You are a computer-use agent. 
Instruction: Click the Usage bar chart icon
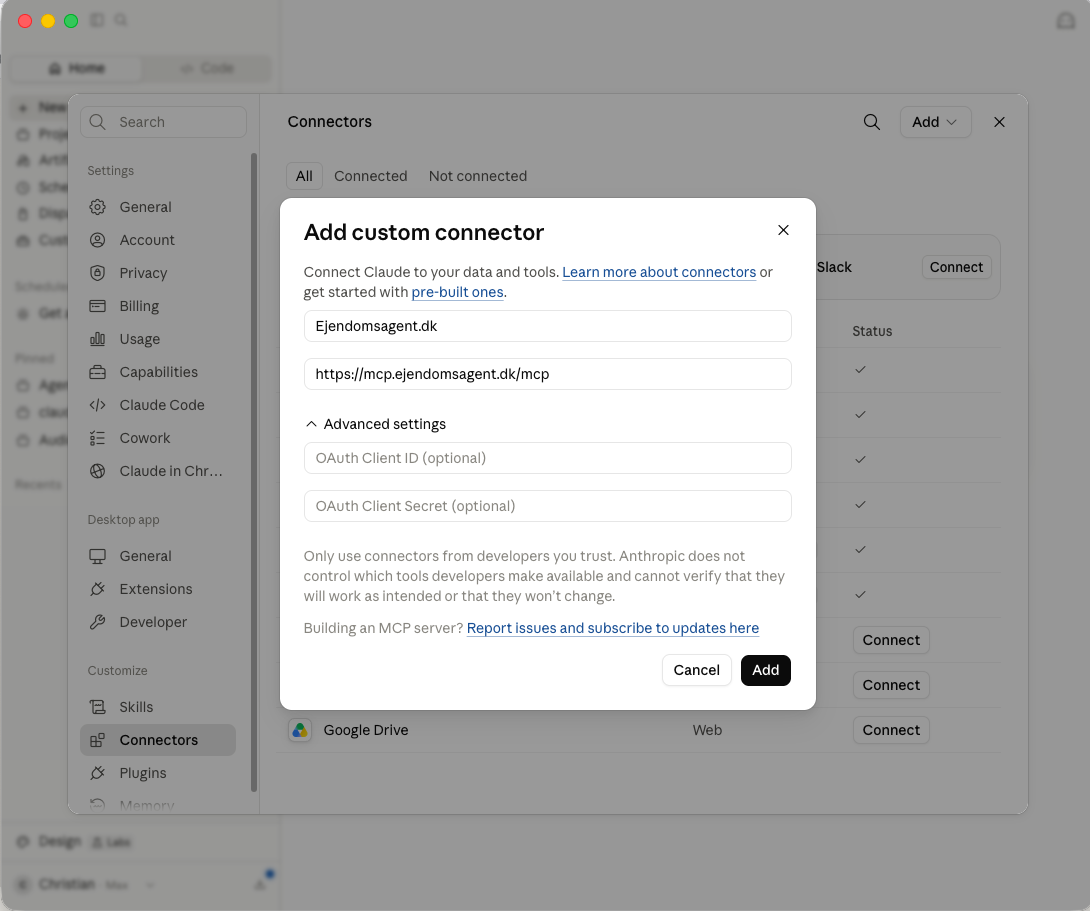point(97,339)
